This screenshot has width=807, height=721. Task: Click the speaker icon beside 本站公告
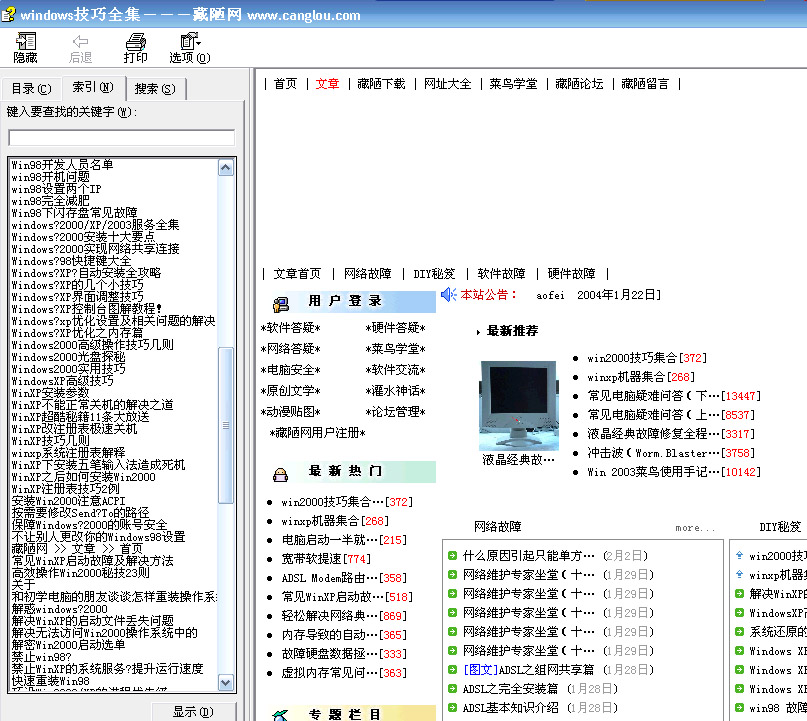449,294
